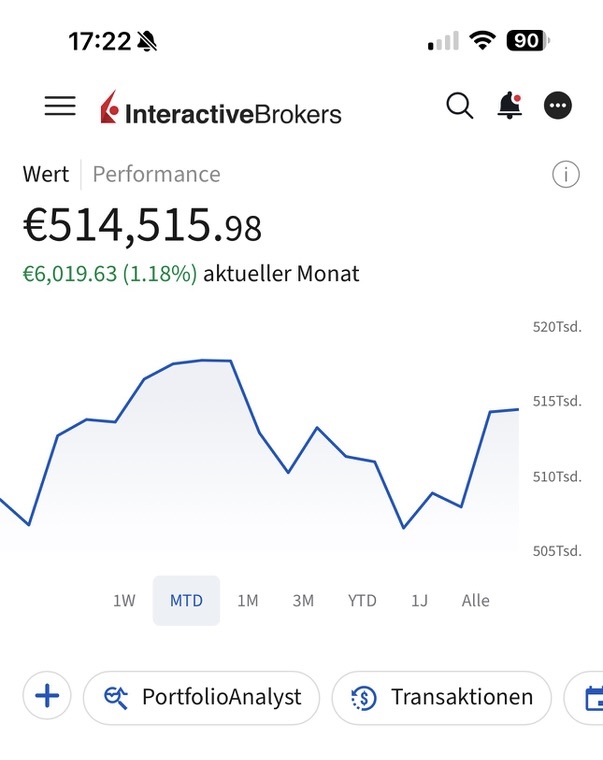Image resolution: width=603 pixels, height=760 pixels.
Task: Open notifications bell
Action: click(x=509, y=106)
